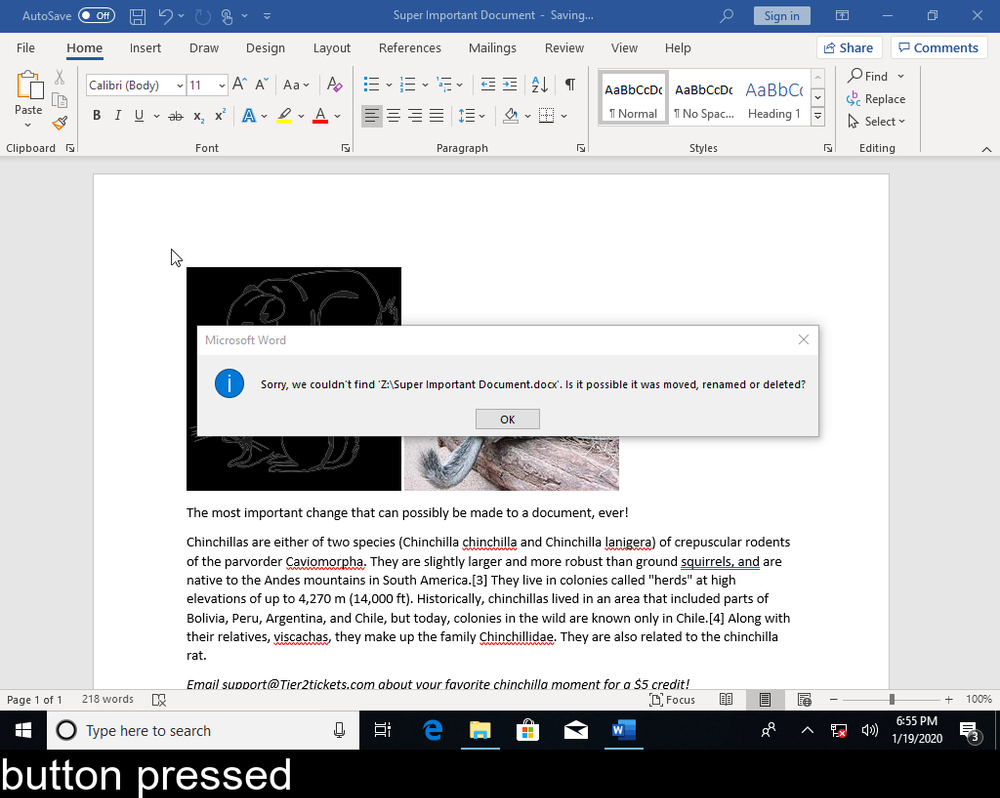Click the zoom slider handle
This screenshot has width=1000, height=798.
coord(892,700)
